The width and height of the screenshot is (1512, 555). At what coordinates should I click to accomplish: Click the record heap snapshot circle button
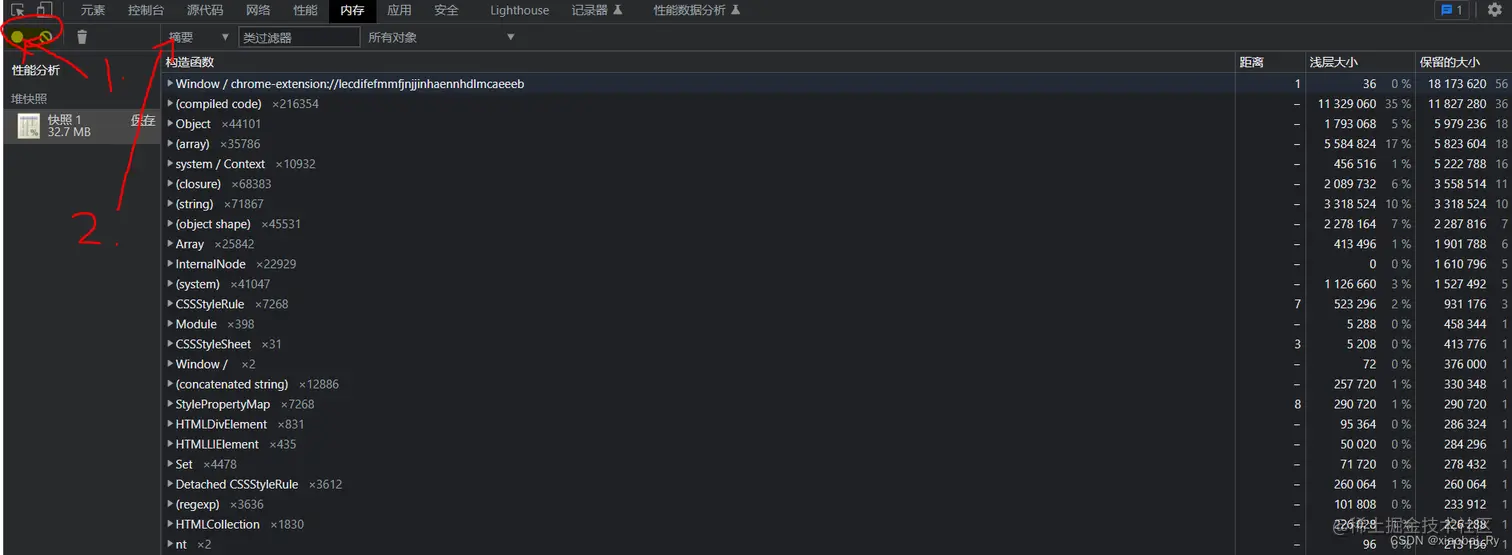point(17,37)
